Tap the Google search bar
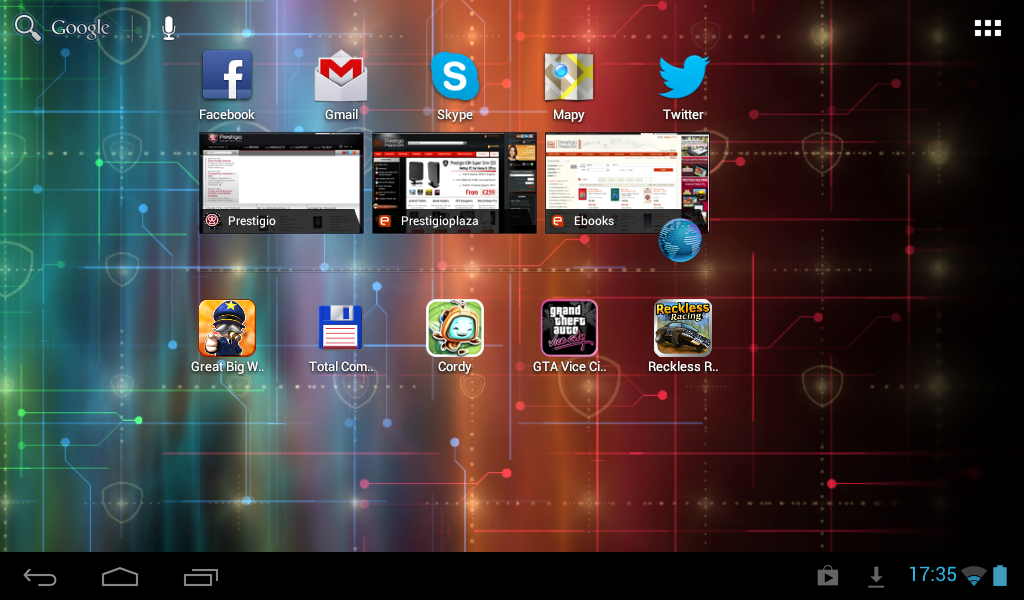1024x600 pixels. [80, 28]
